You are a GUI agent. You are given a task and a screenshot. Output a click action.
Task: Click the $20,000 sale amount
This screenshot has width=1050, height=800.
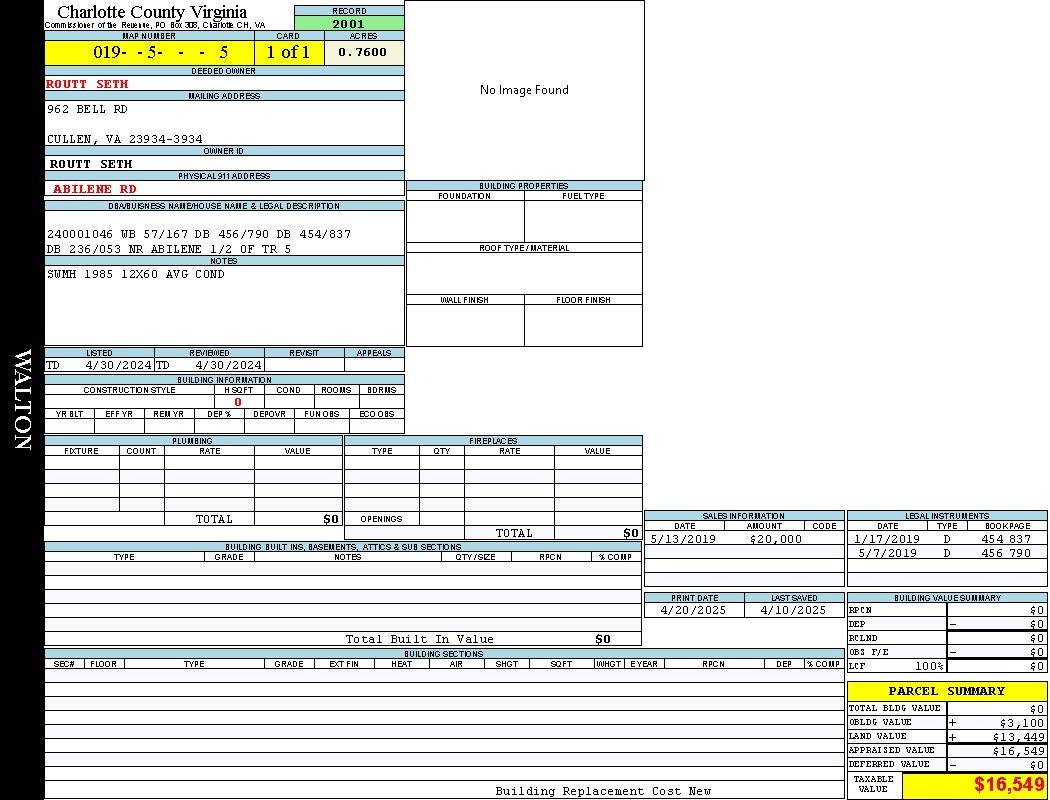[775, 539]
